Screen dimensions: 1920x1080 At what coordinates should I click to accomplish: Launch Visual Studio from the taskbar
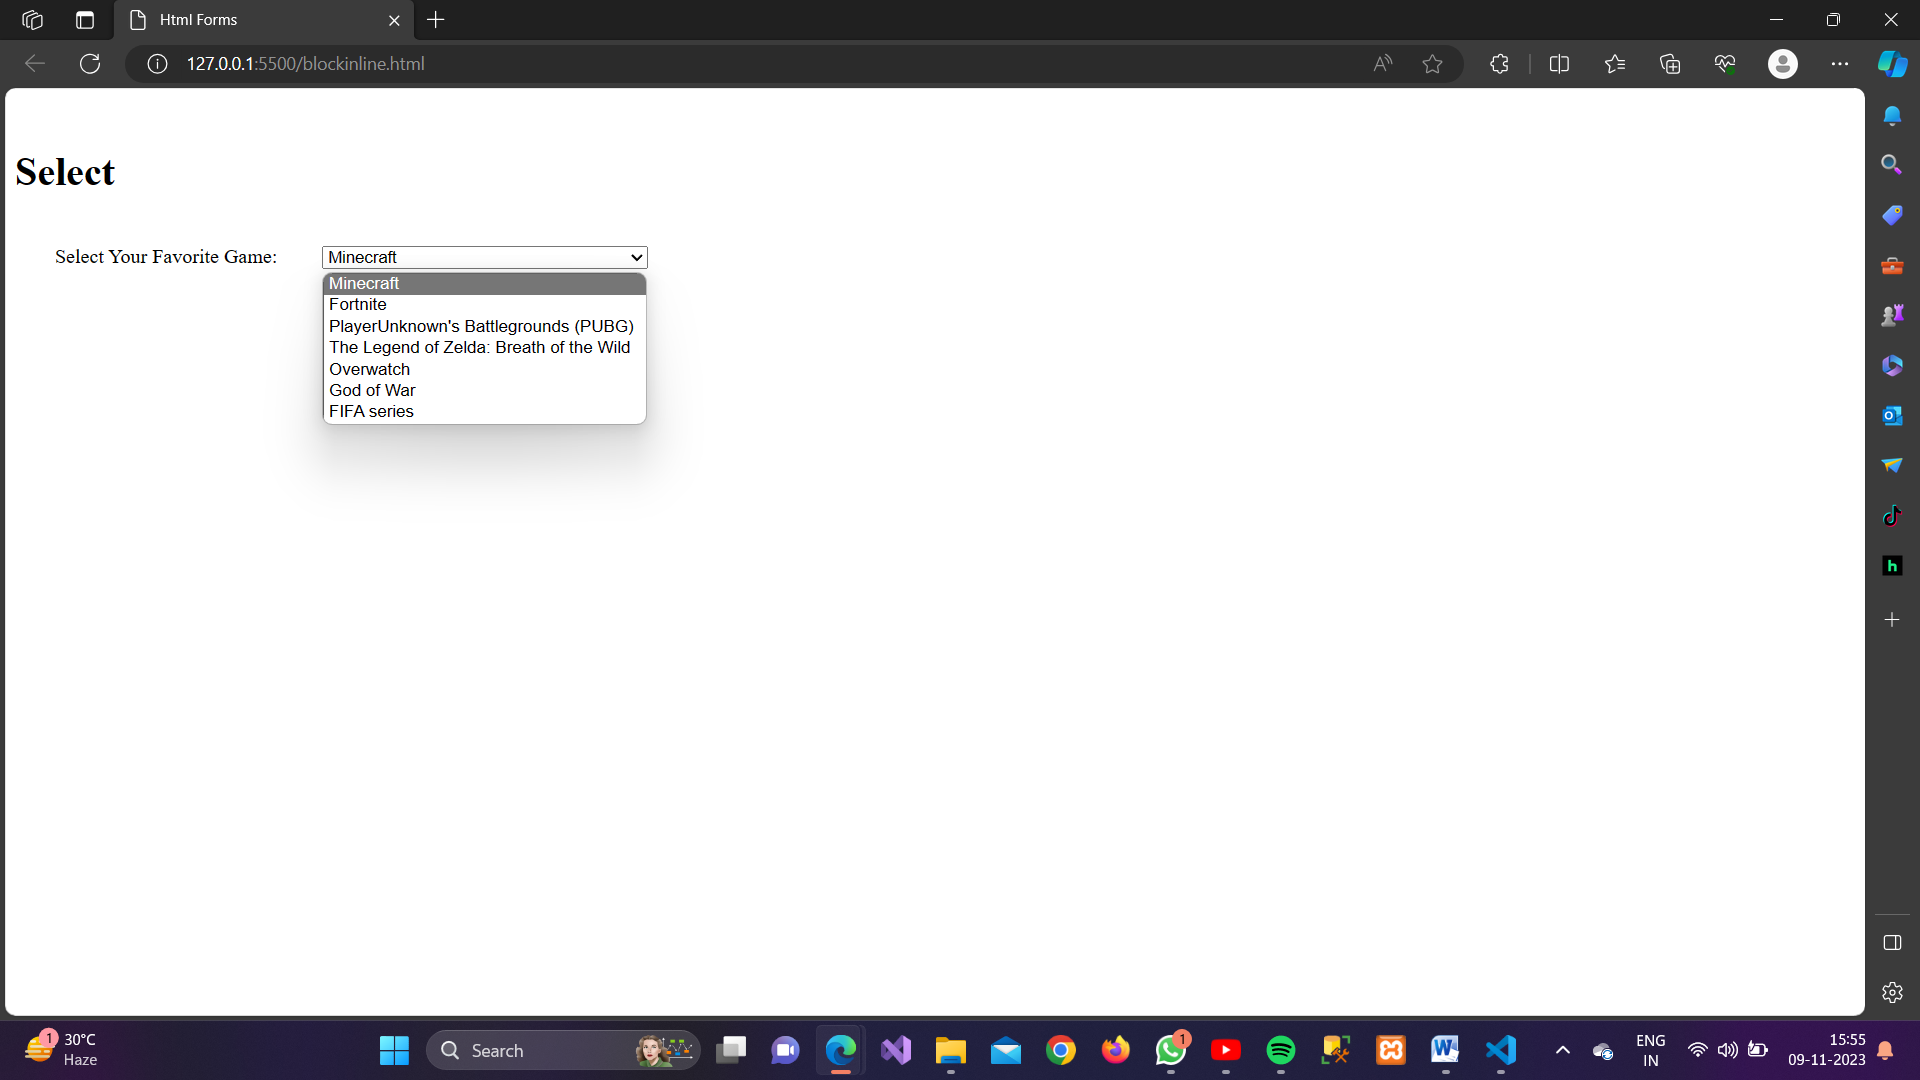point(896,1050)
